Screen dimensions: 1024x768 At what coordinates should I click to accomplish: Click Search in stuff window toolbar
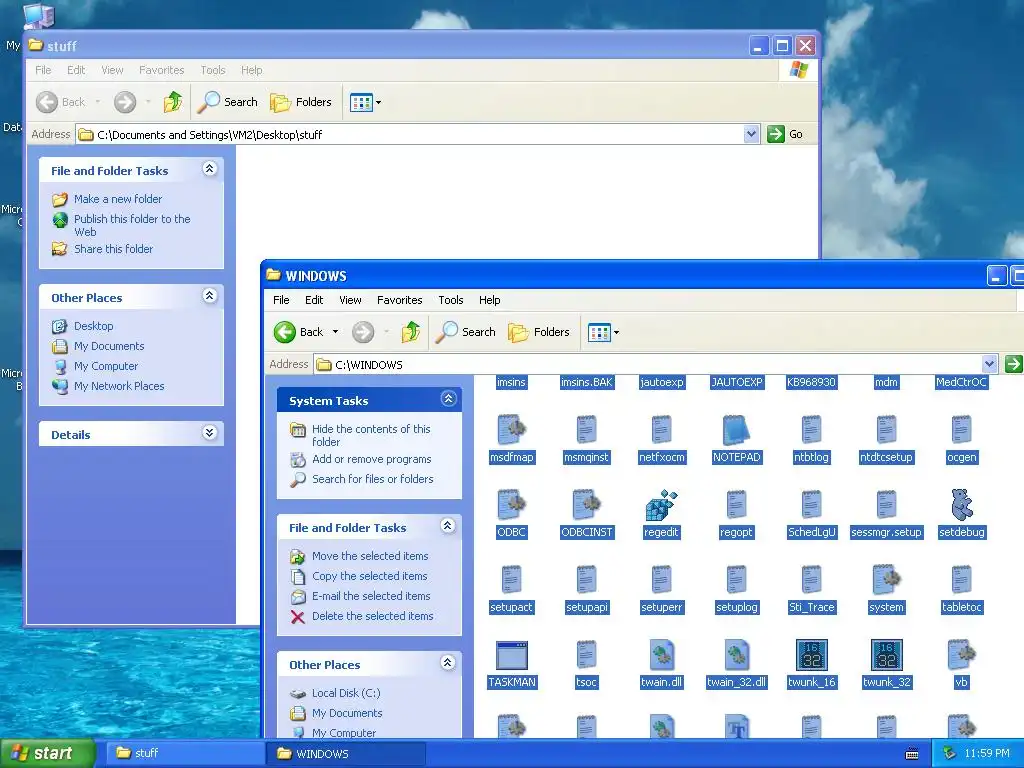tap(228, 102)
